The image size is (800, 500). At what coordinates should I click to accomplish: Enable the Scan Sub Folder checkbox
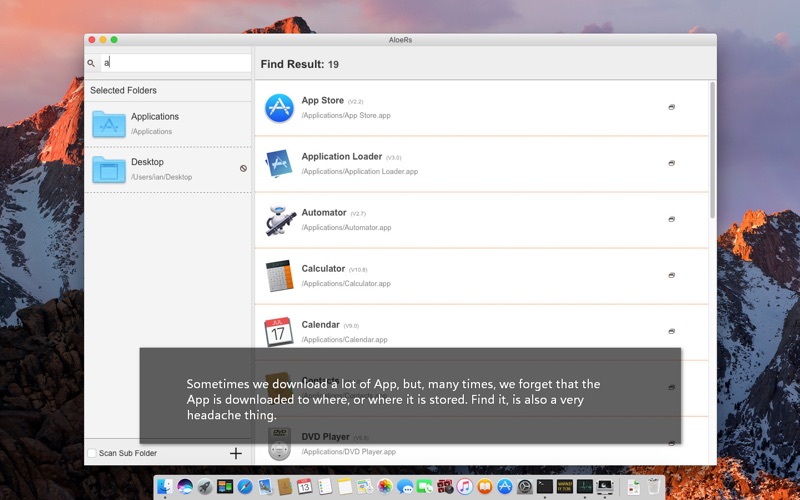[x=92, y=453]
